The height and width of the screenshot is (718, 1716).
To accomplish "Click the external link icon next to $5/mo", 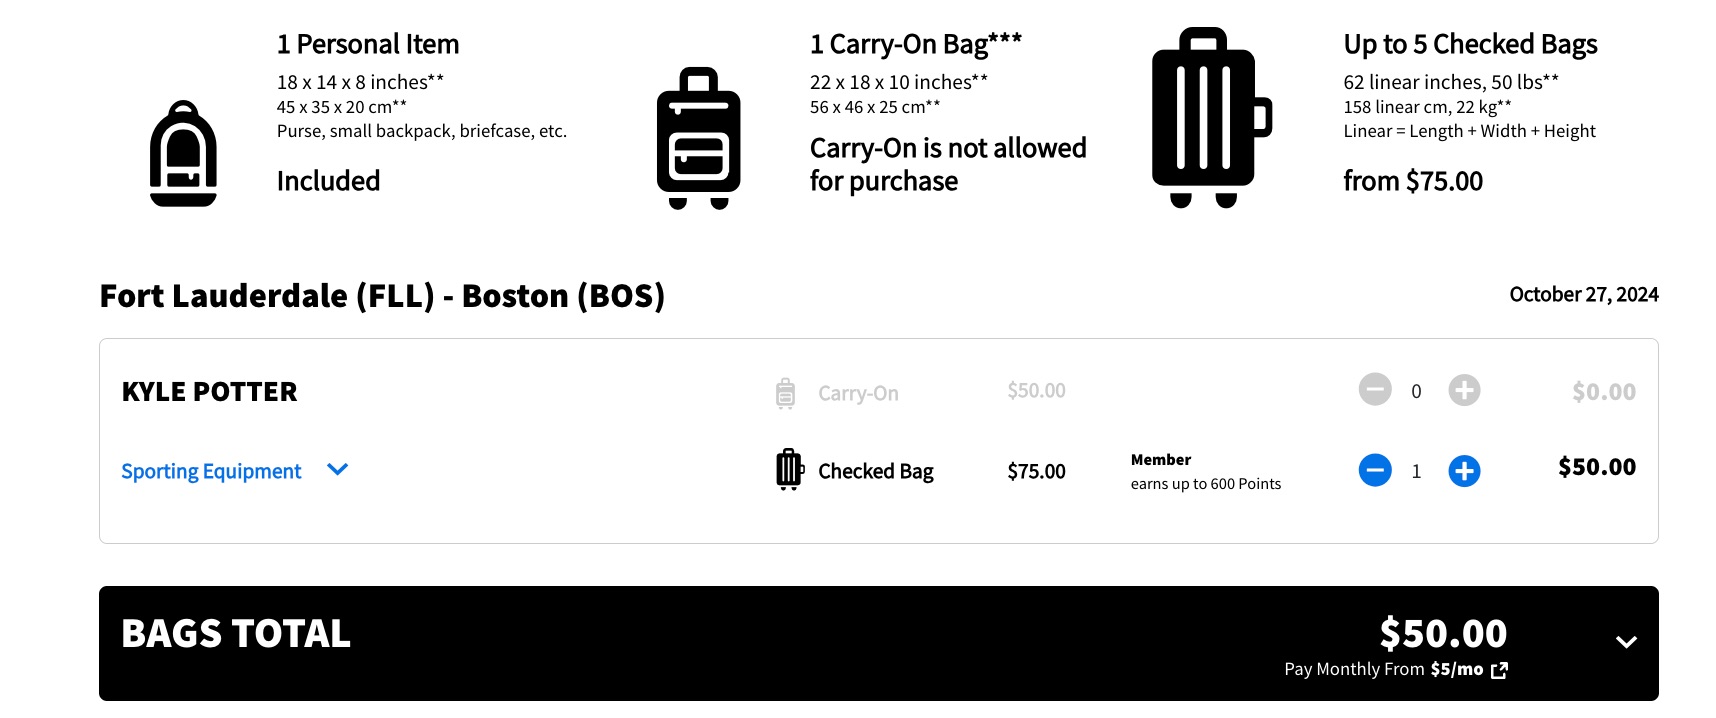I will [x=1497, y=670].
